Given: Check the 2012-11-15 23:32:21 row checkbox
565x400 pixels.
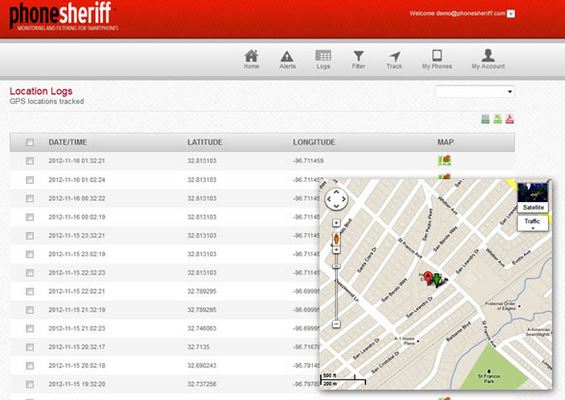Looking at the screenshot, I should click(x=30, y=236).
